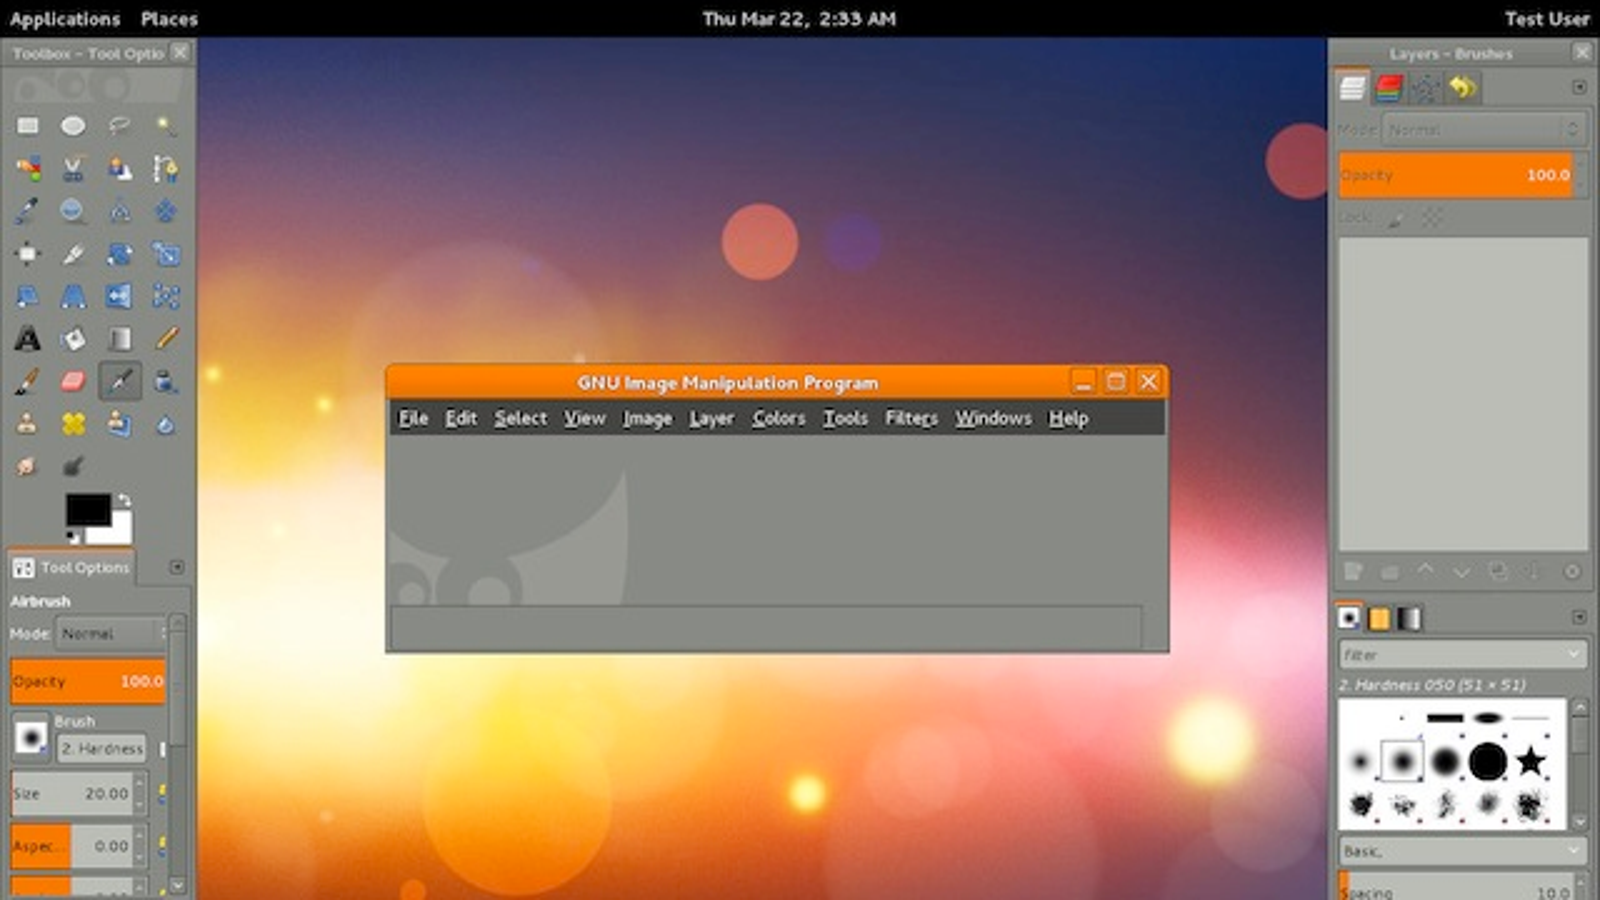Select the Heal tool

(73, 424)
